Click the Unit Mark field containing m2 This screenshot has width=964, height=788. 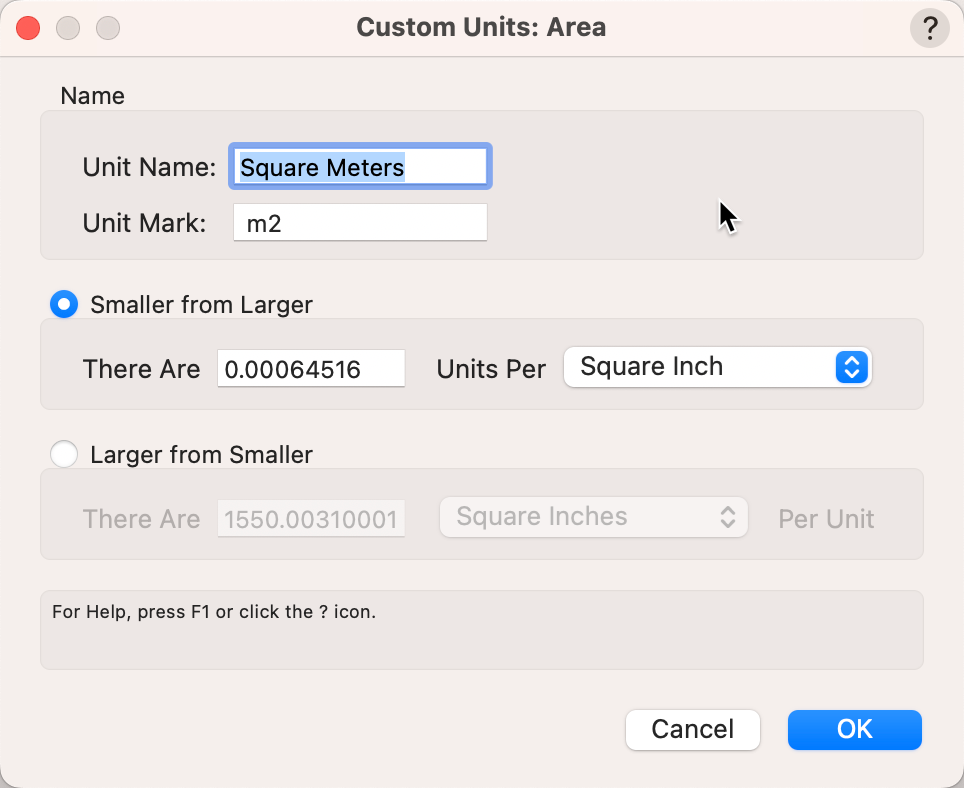pos(360,223)
